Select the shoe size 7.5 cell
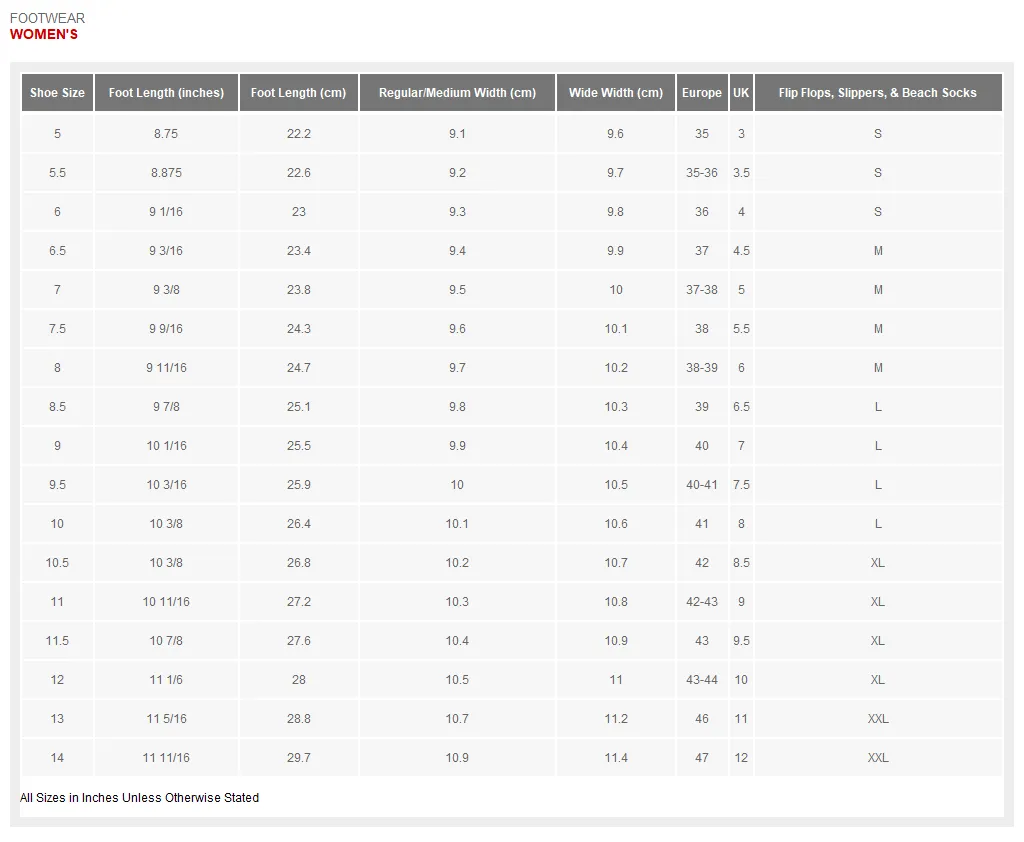Viewport: 1024px width, 842px height. (57, 329)
